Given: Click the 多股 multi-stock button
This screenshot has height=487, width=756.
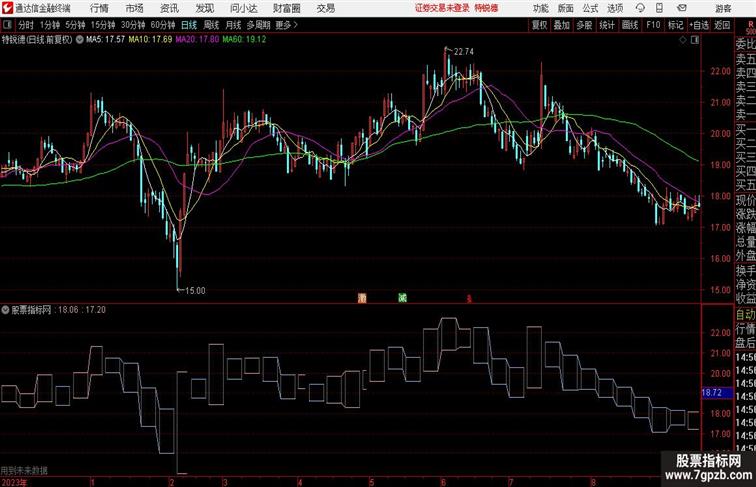Looking at the screenshot, I should pos(584,25).
